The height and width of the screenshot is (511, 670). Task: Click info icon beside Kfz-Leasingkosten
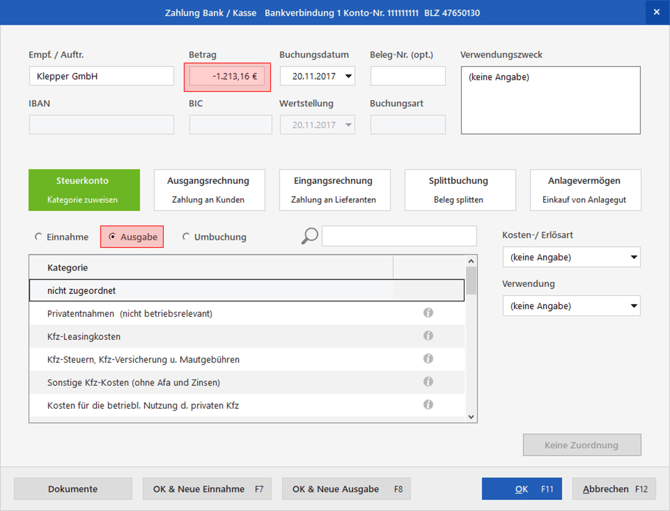[428, 336]
